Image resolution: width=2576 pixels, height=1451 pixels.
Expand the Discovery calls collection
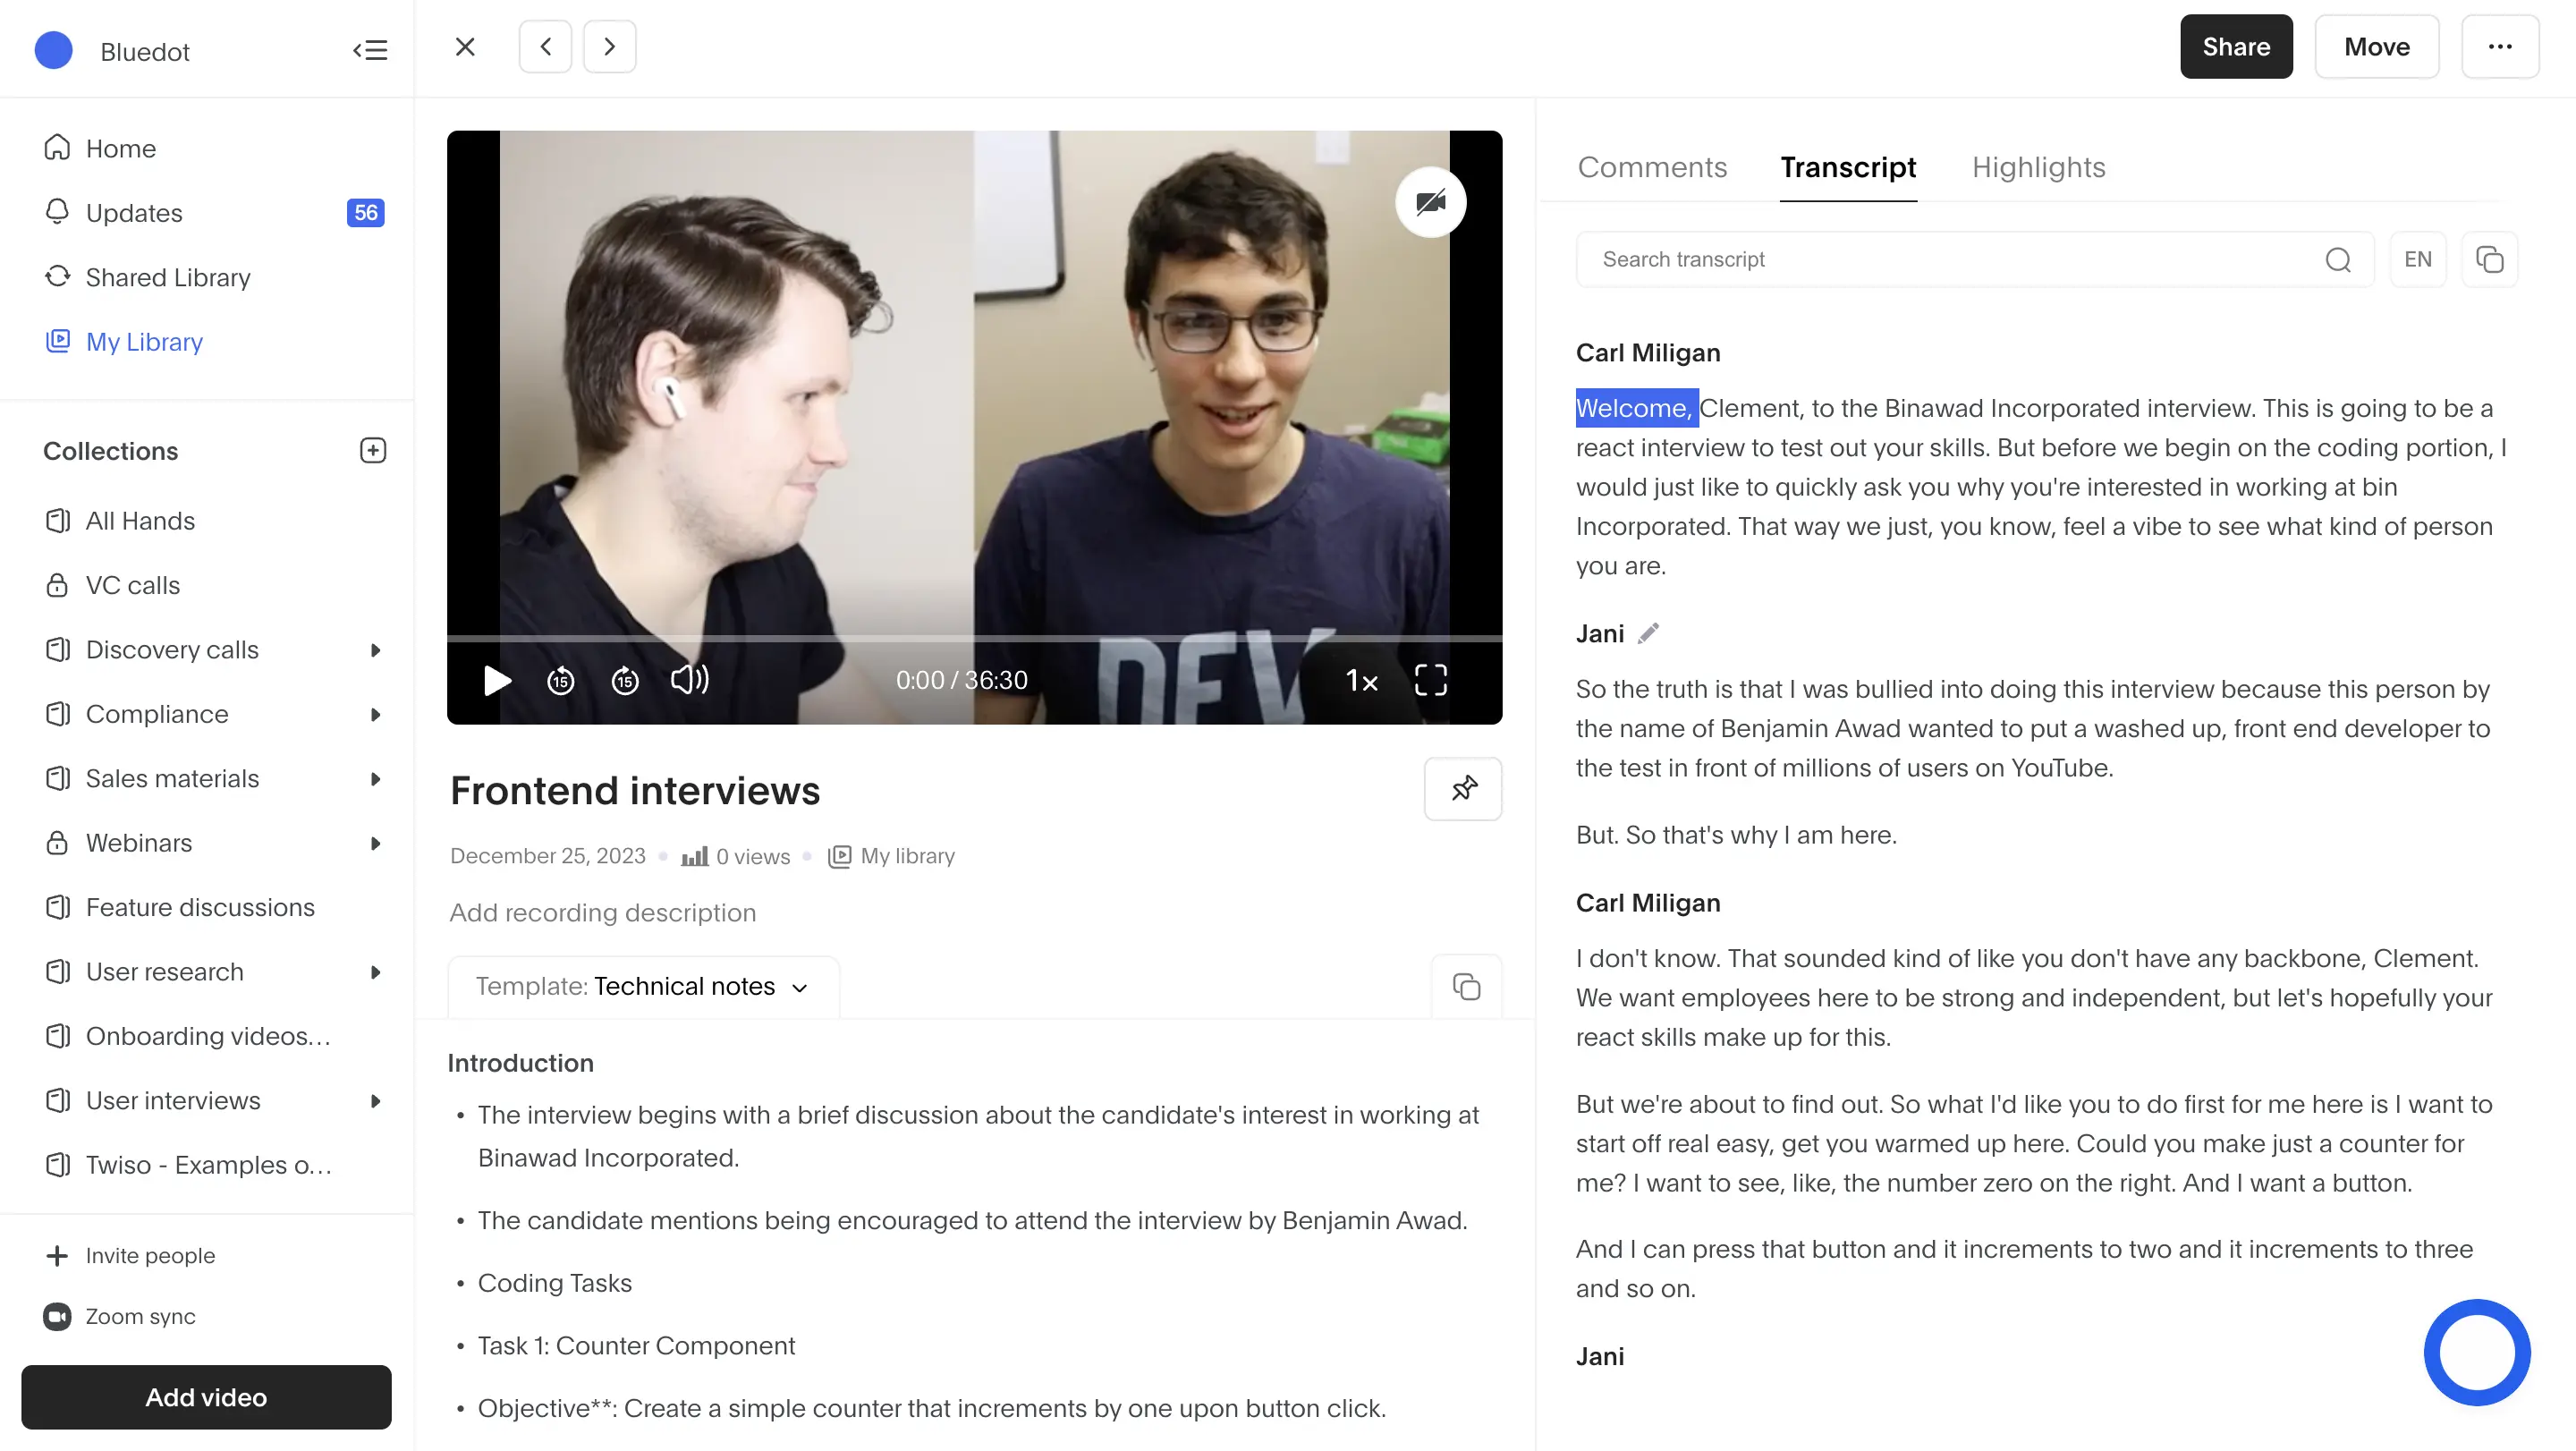[377, 649]
